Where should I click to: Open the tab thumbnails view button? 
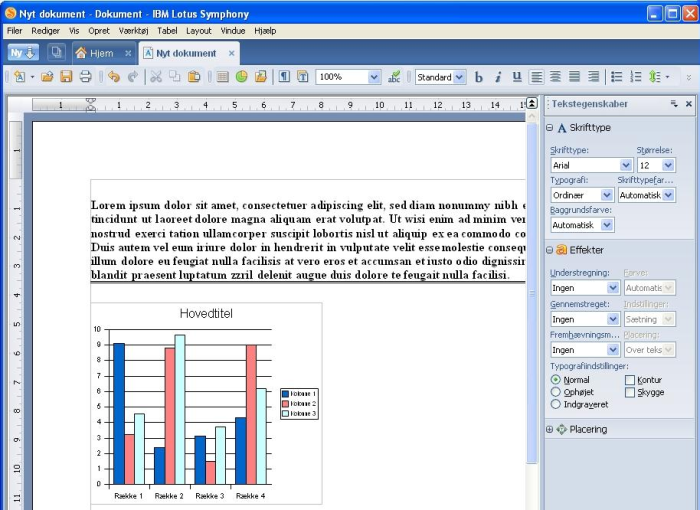point(56,53)
